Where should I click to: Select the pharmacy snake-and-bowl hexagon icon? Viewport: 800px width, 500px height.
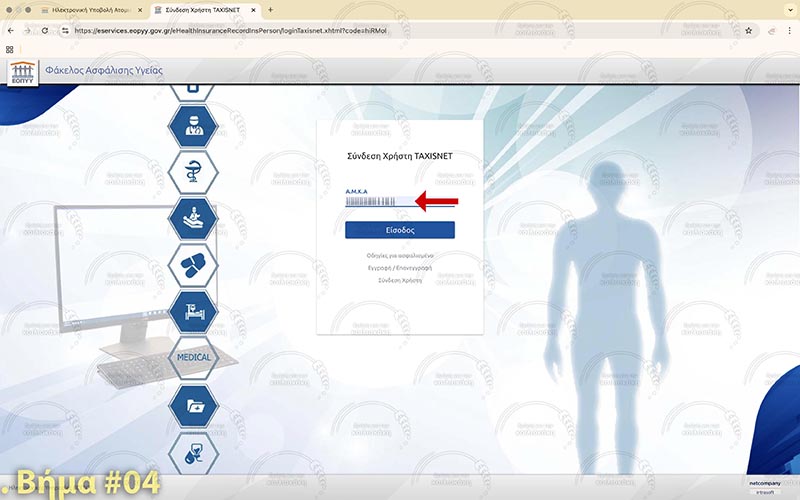click(193, 171)
